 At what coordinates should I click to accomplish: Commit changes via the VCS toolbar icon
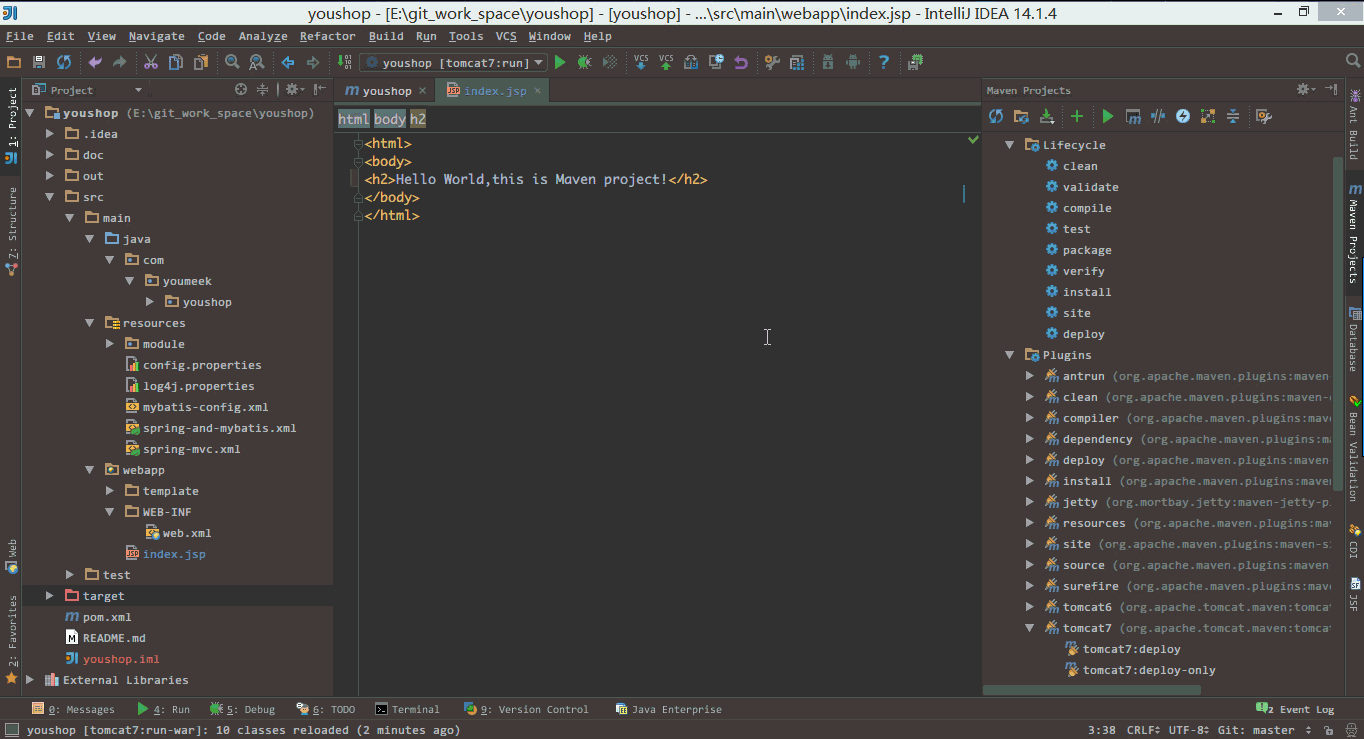click(666, 62)
